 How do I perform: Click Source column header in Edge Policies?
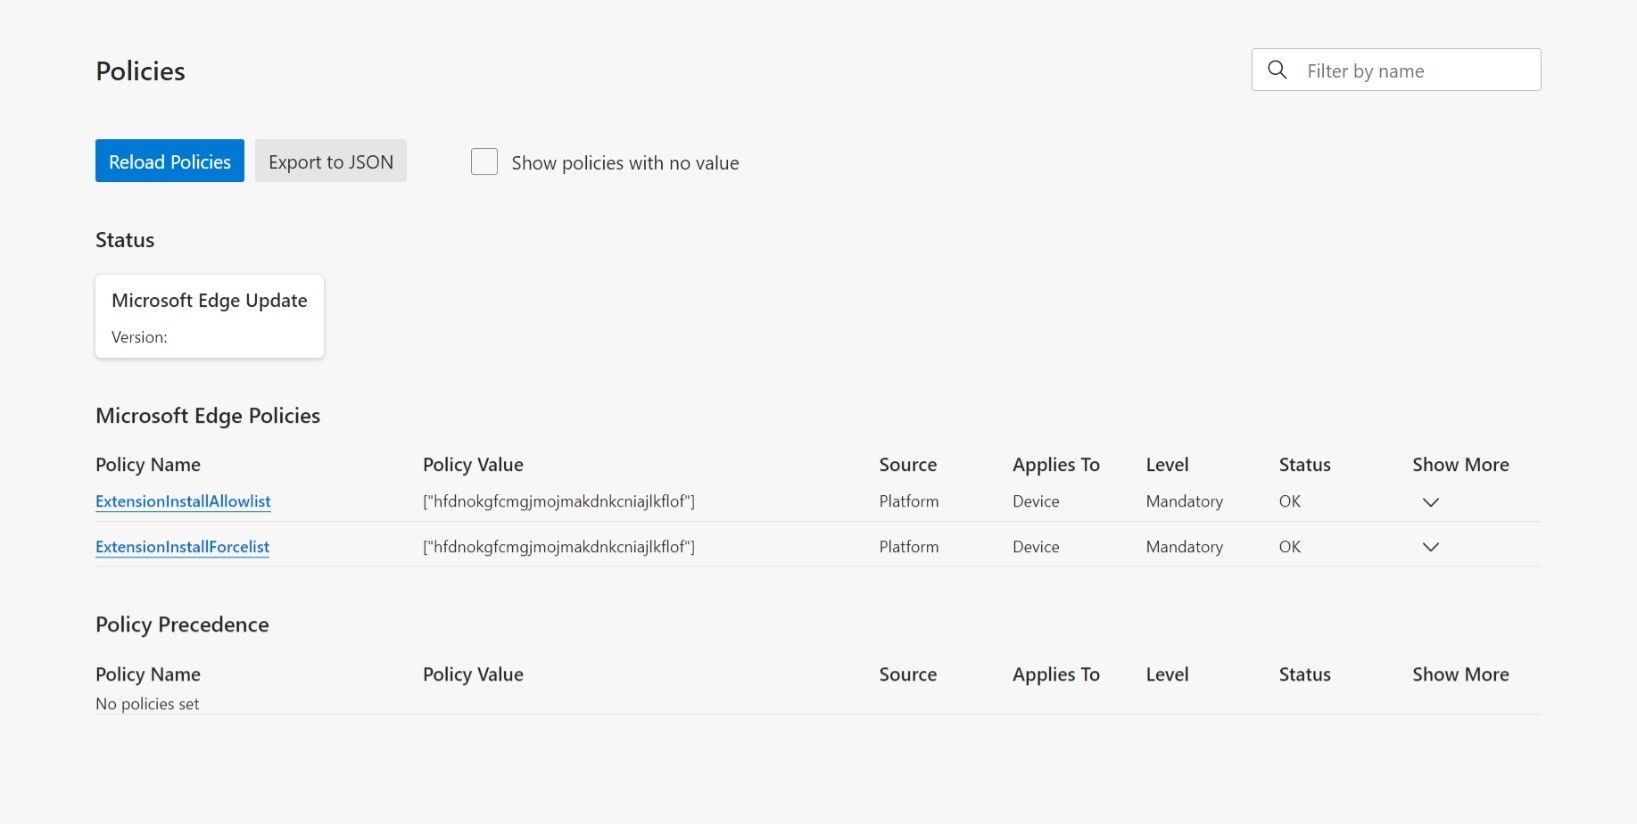click(x=908, y=465)
